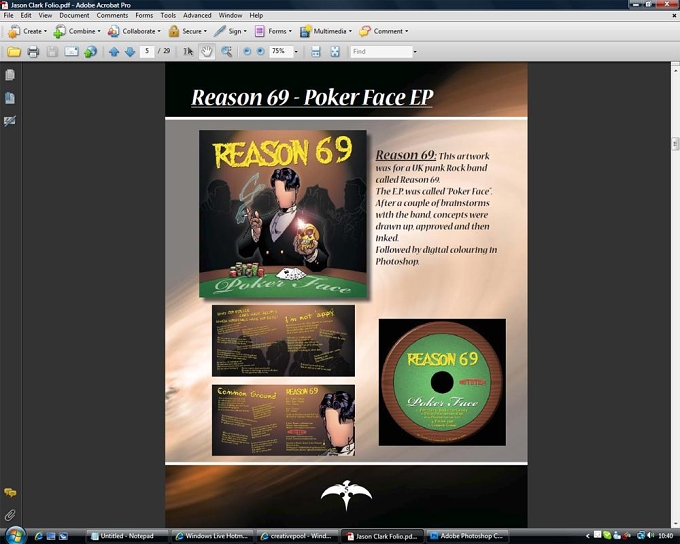680x544 pixels.
Task: Open the Window menu
Action: tap(230, 15)
